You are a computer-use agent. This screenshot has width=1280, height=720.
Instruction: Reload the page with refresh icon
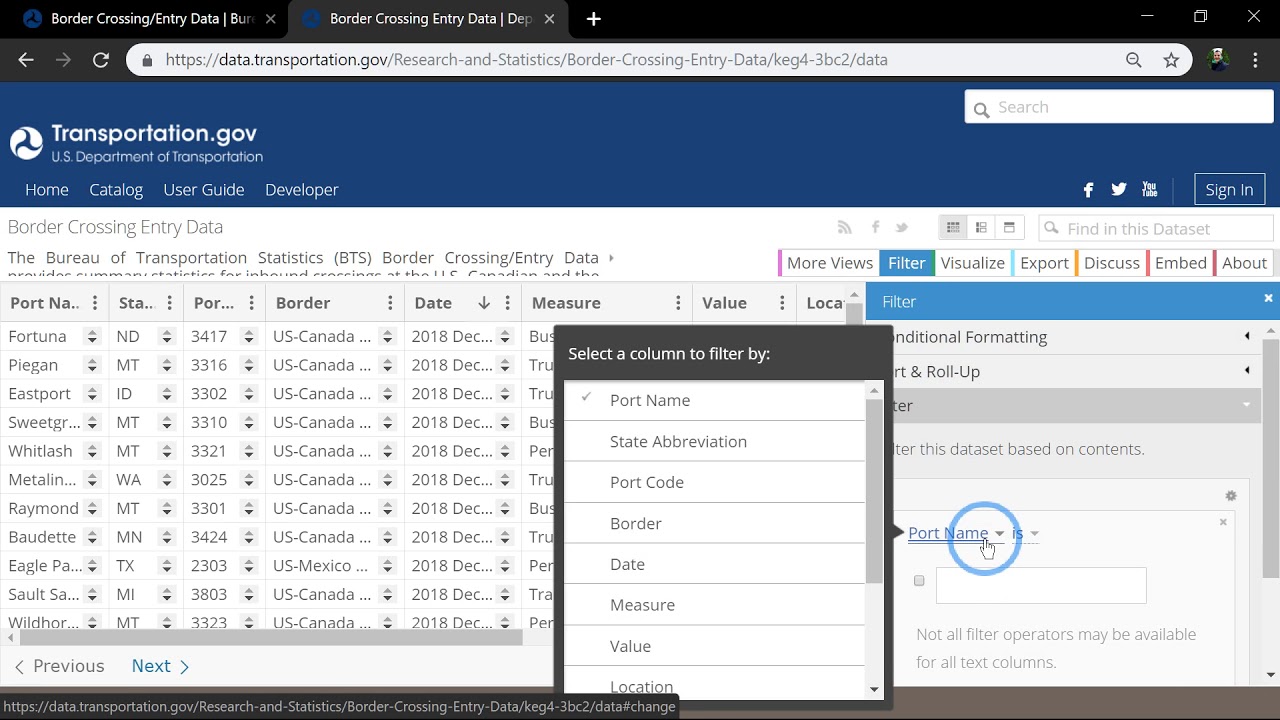click(100, 60)
